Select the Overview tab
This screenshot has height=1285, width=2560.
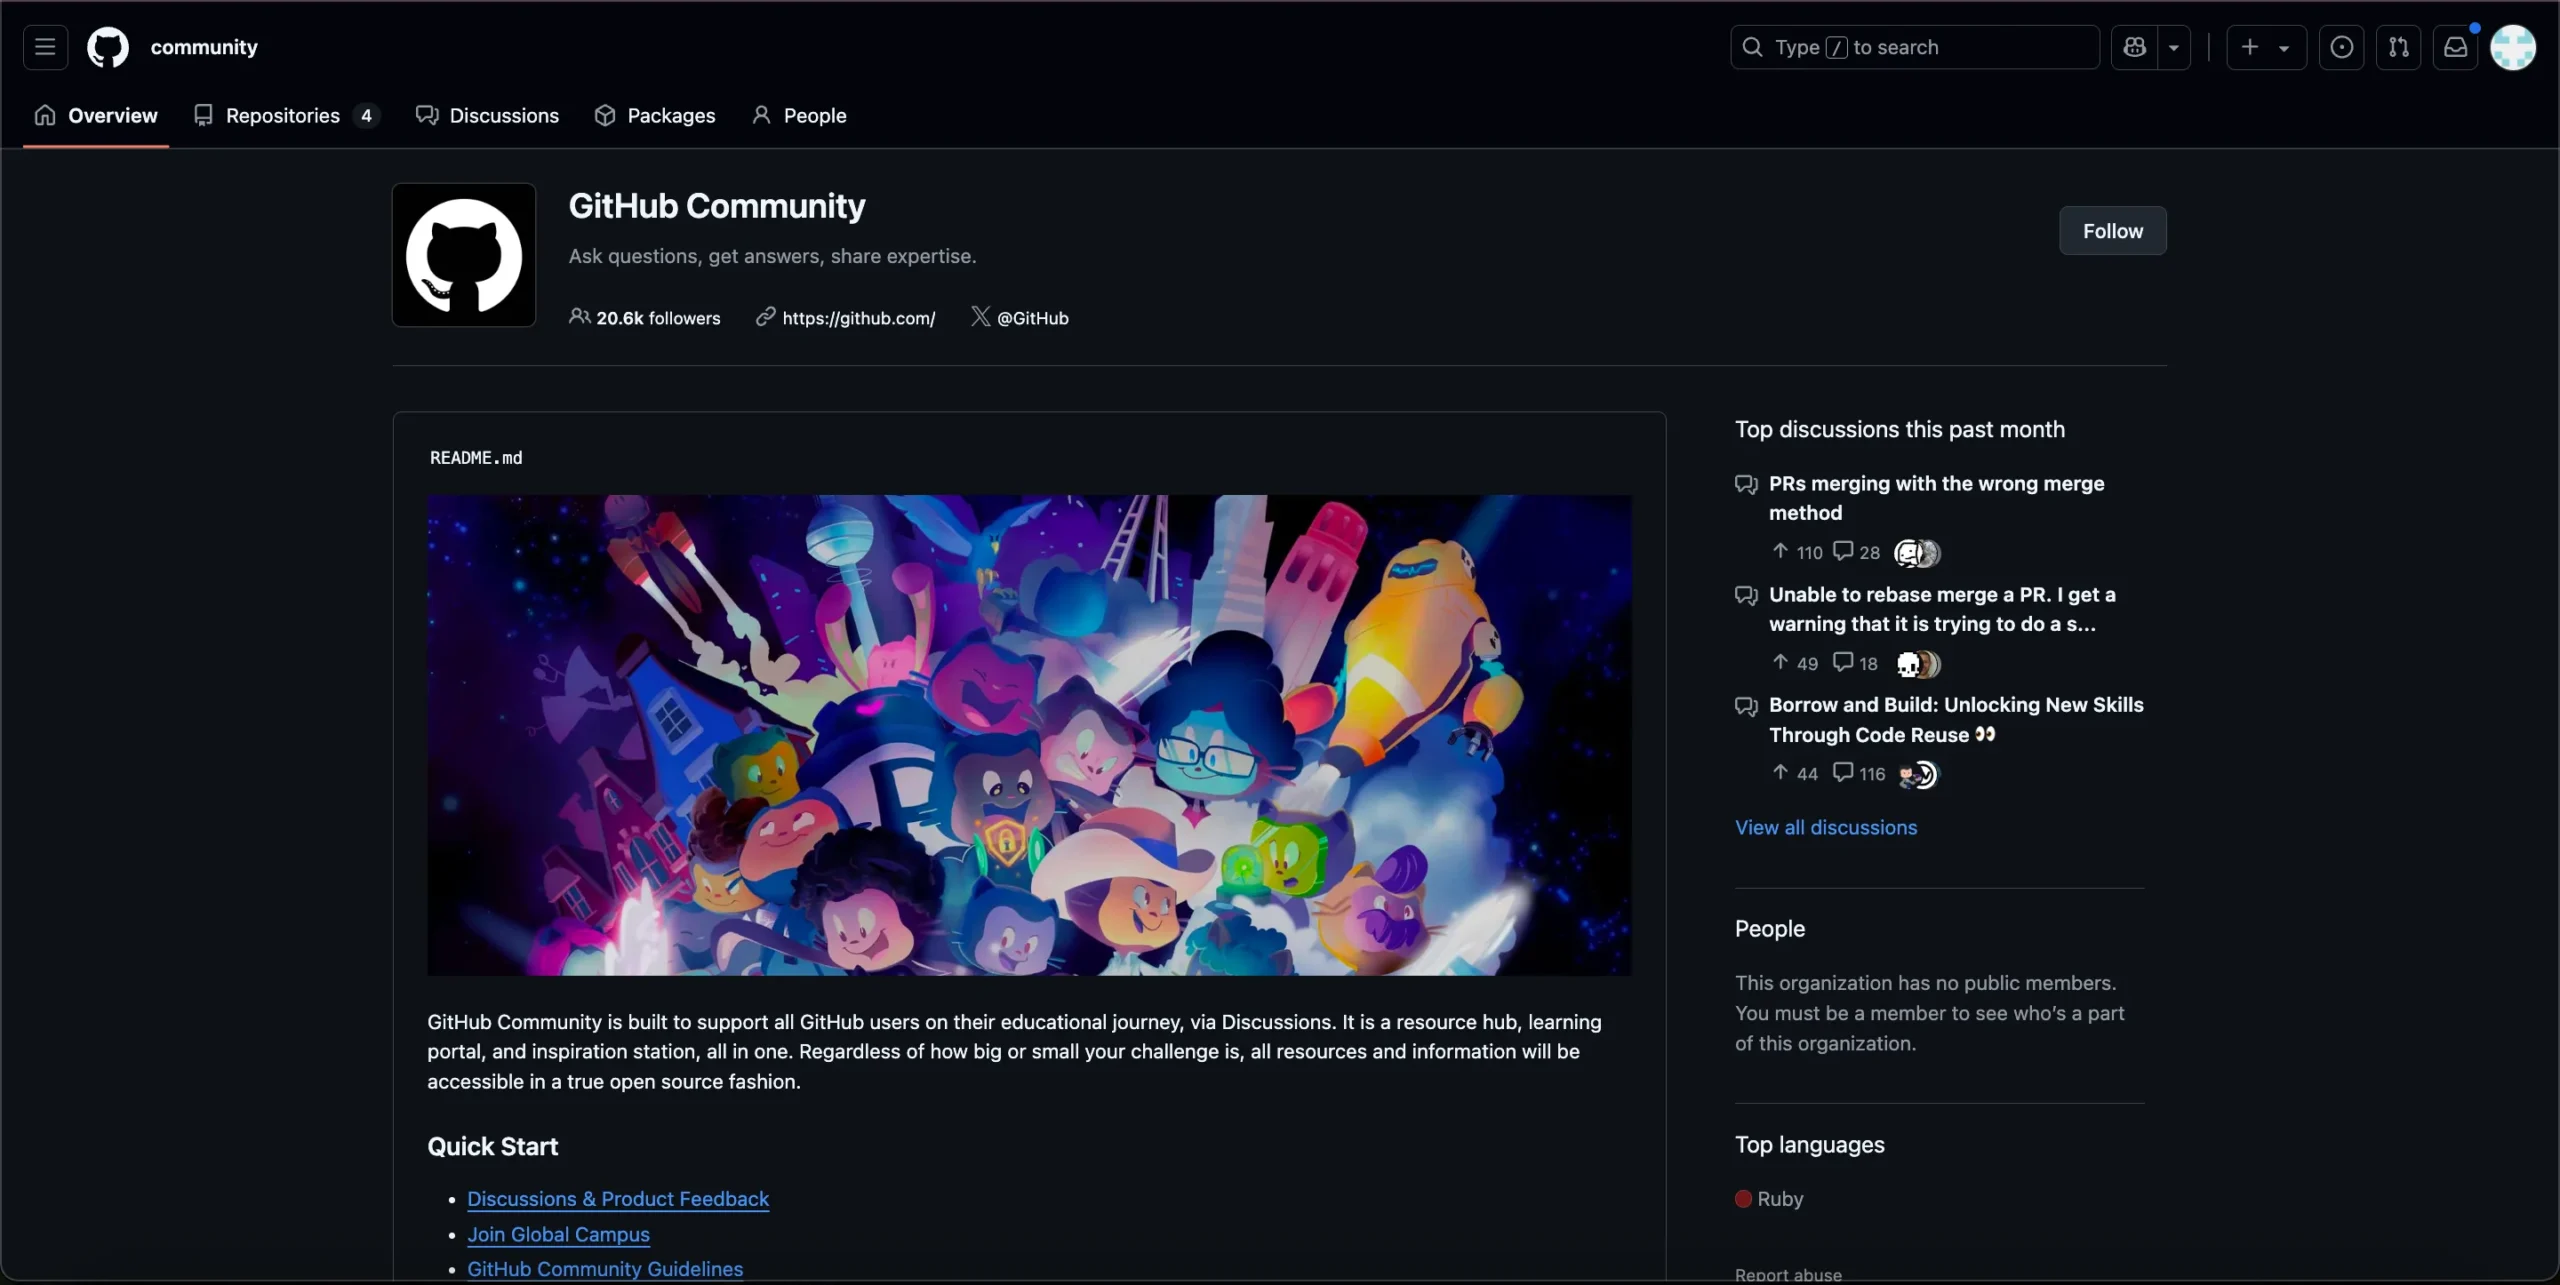click(x=96, y=116)
